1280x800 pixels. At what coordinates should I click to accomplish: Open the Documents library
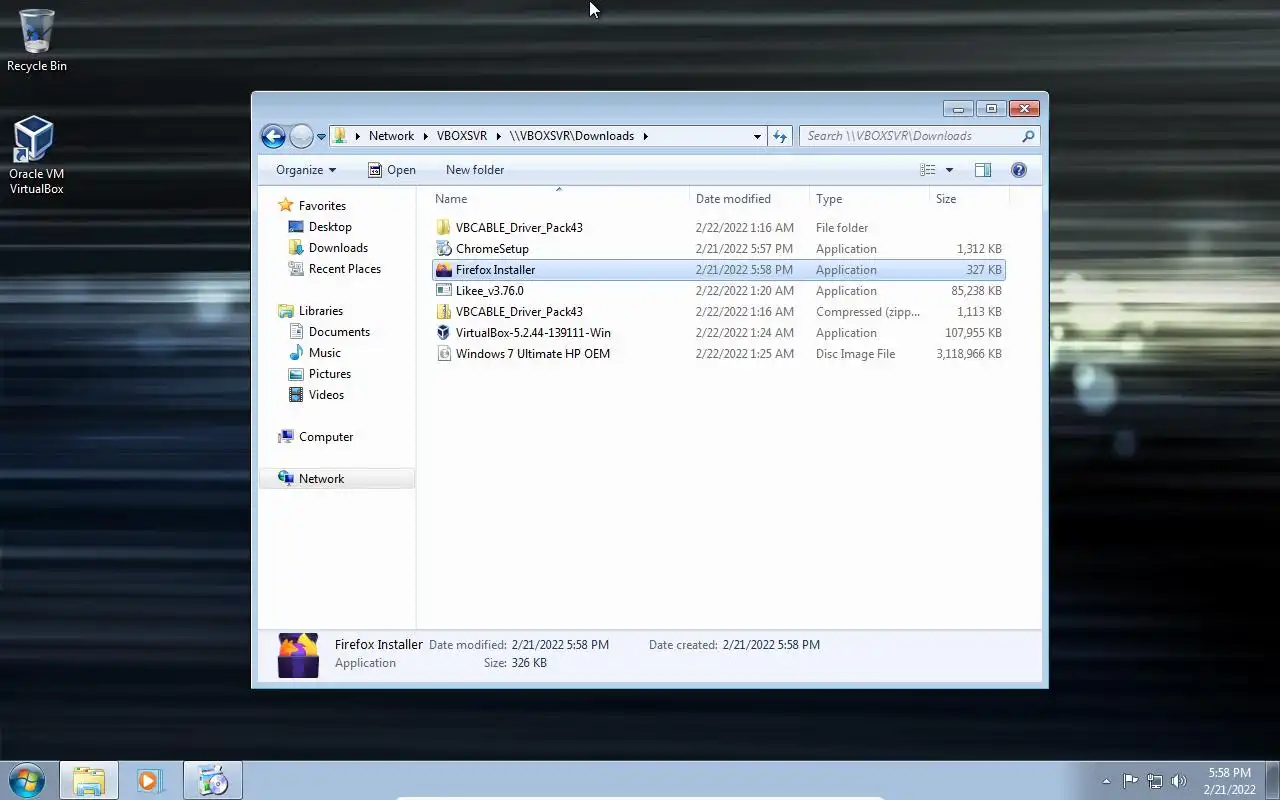(x=339, y=332)
